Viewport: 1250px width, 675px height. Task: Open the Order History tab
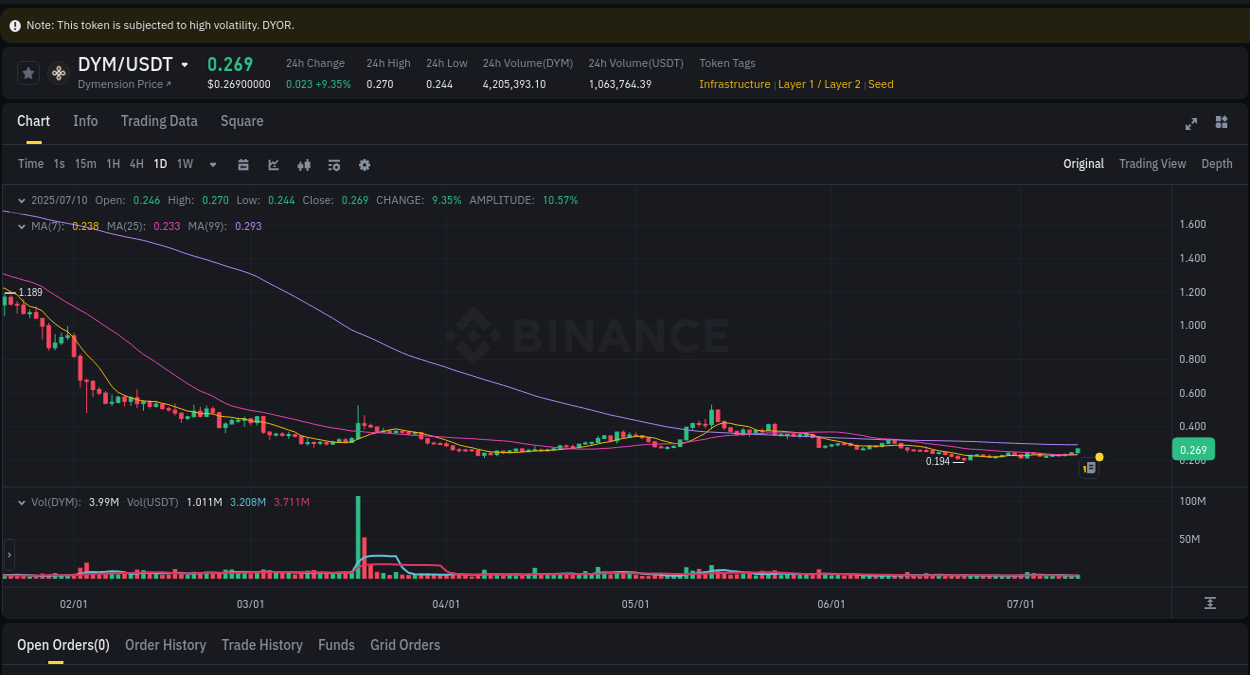165,645
